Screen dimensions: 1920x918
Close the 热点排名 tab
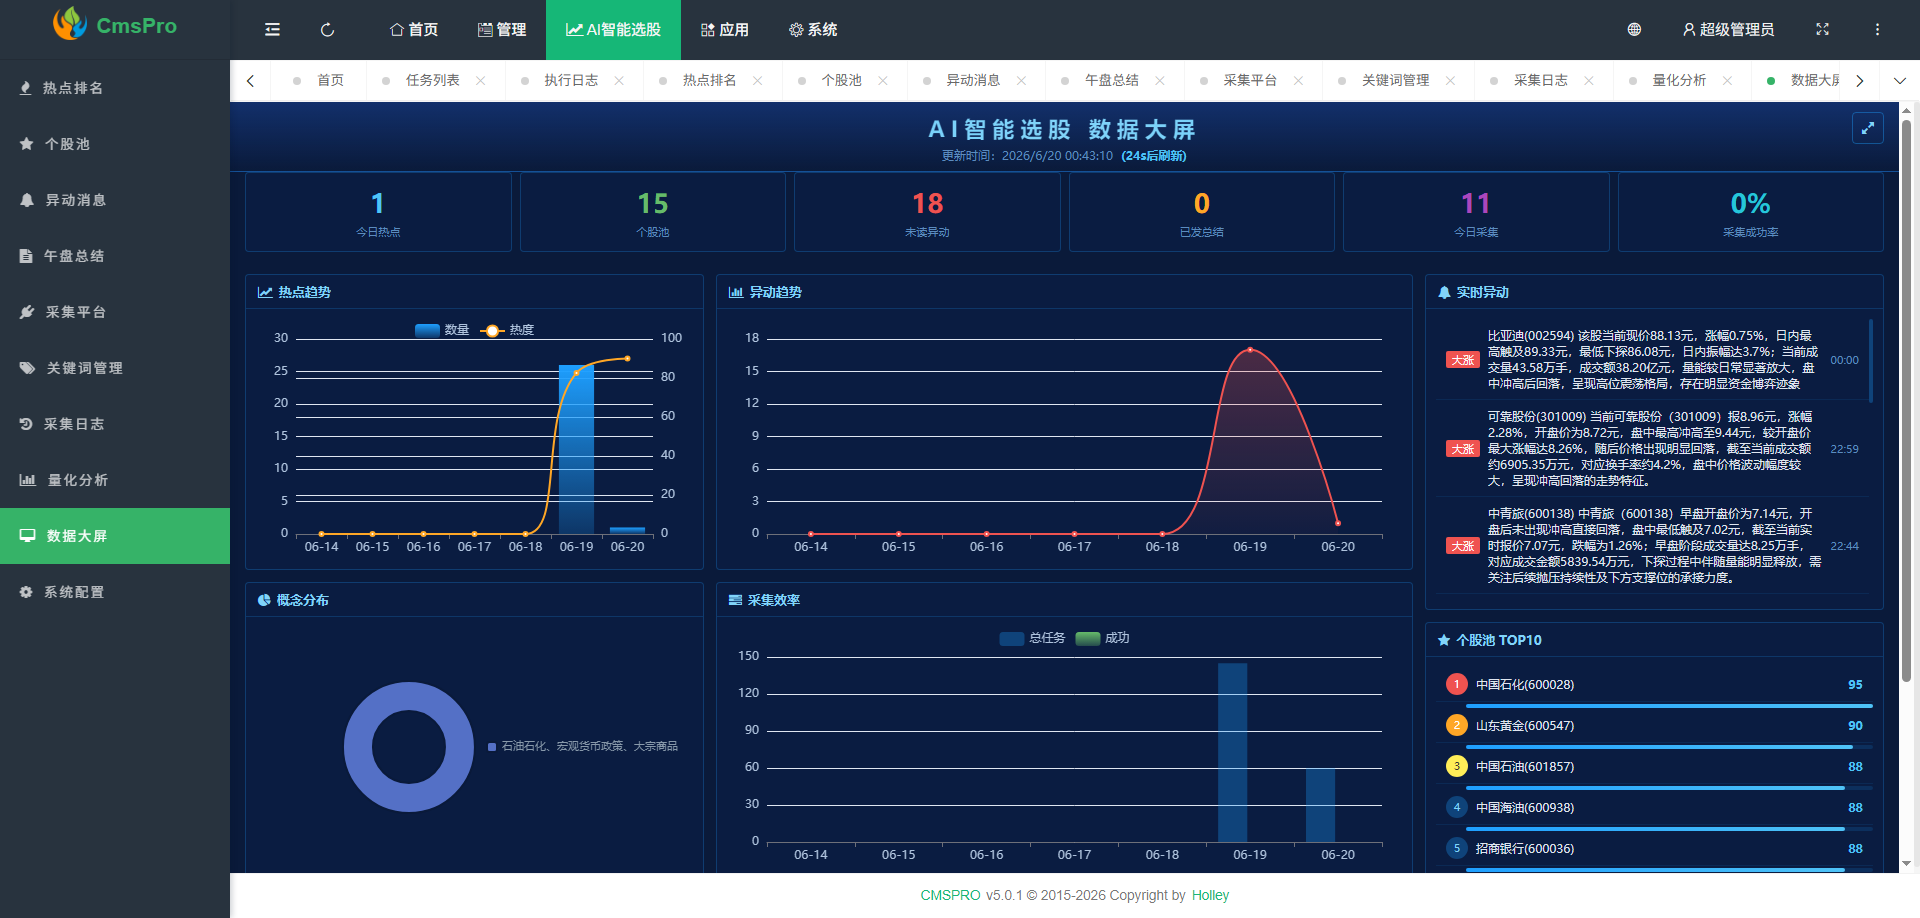(758, 81)
